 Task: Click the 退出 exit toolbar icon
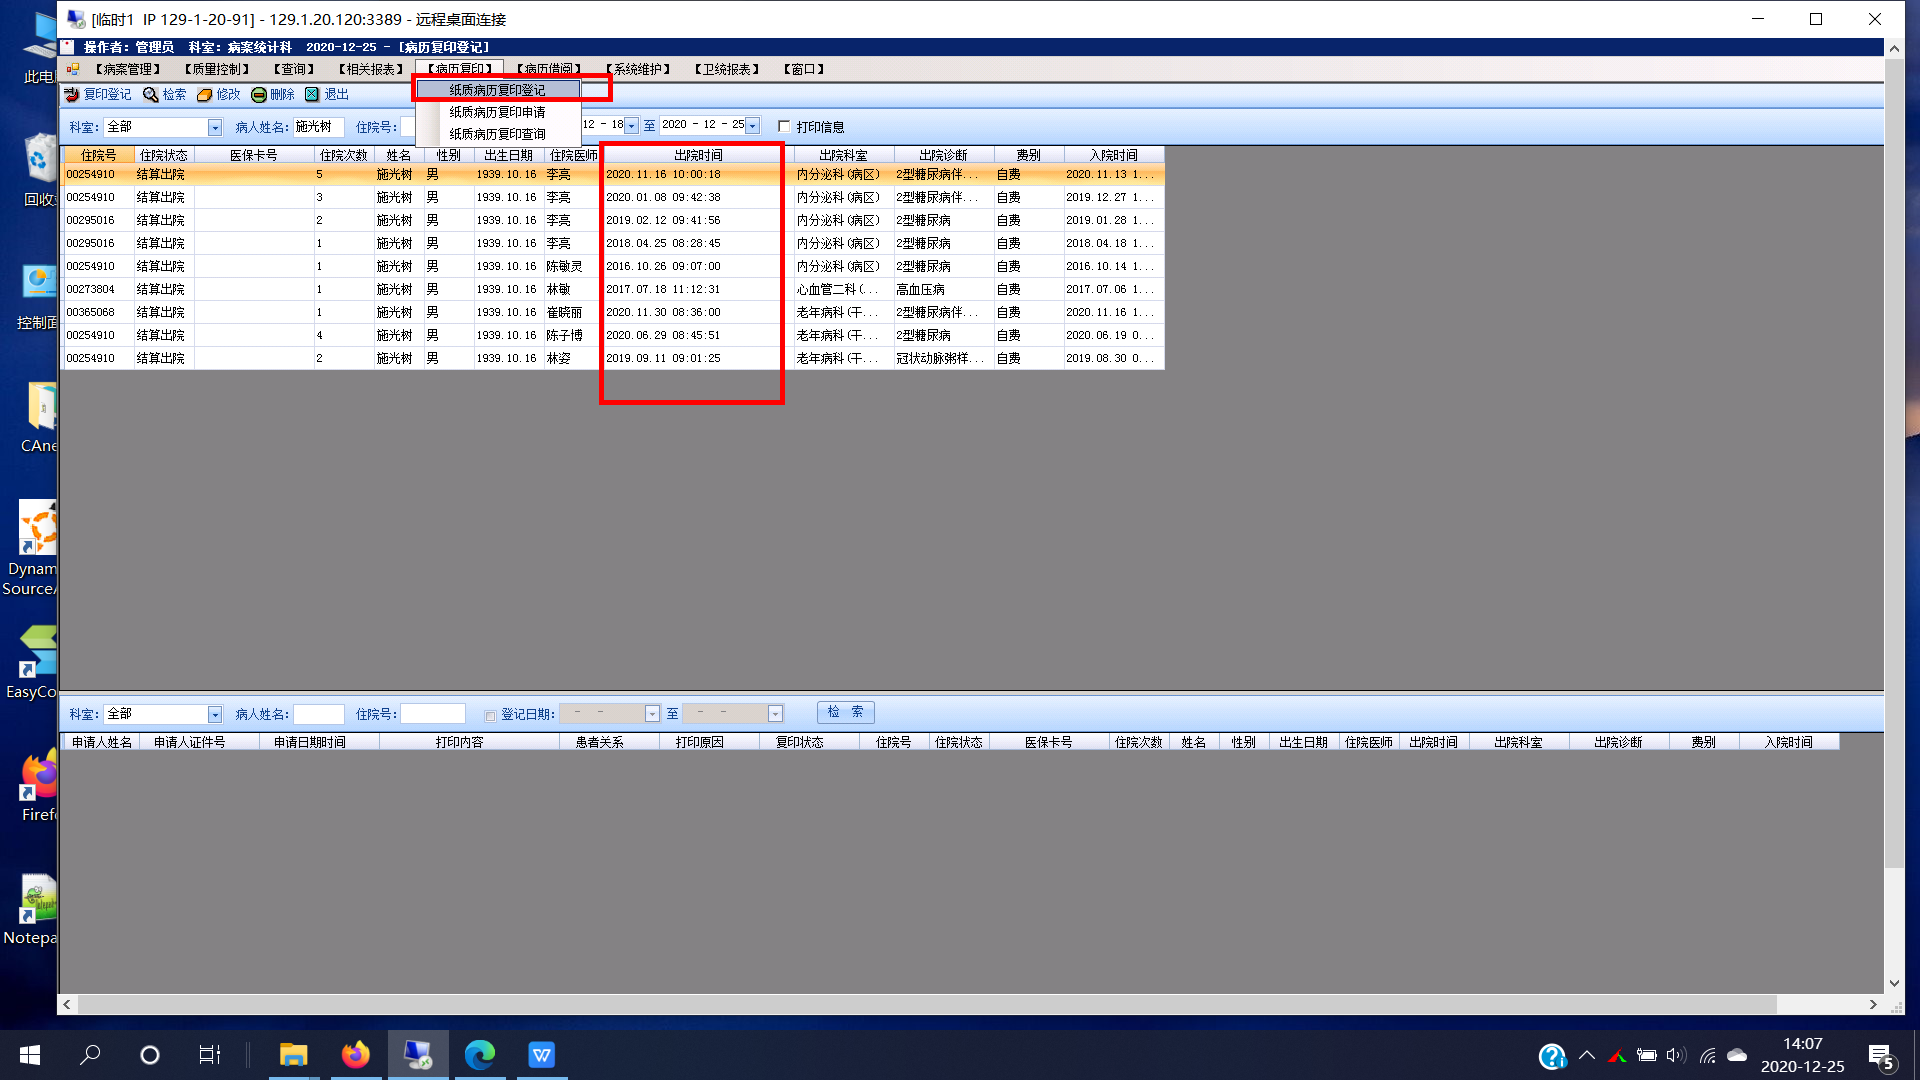coord(313,94)
